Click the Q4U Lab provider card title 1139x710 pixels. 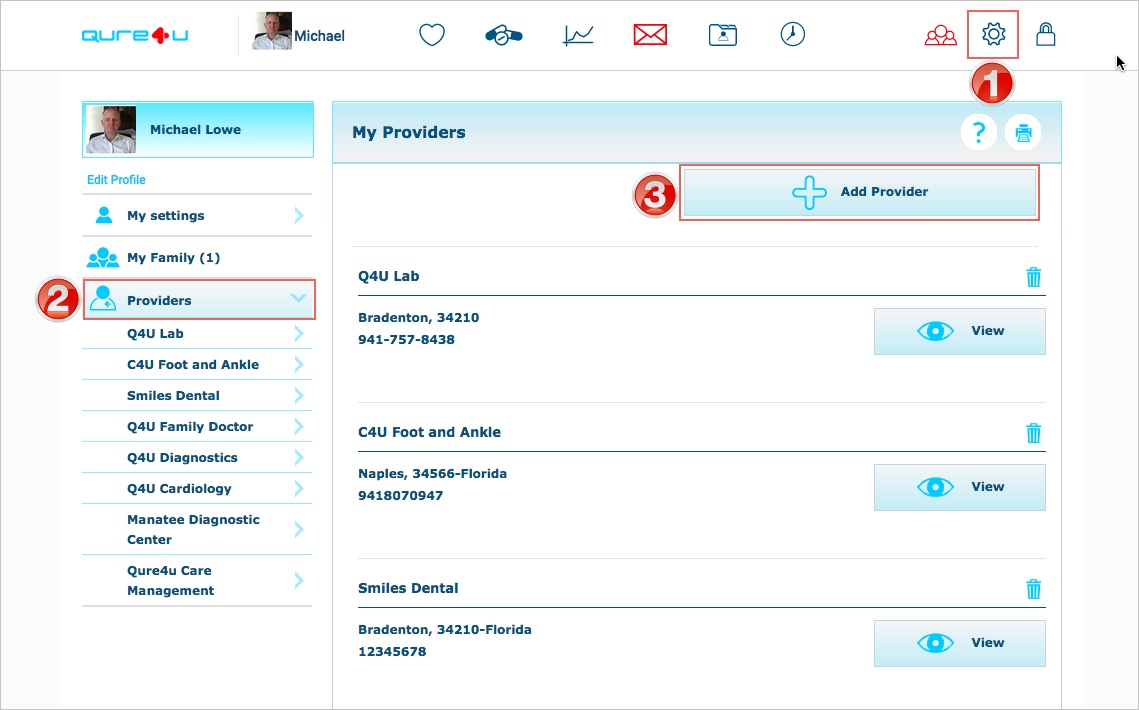[x=389, y=276]
